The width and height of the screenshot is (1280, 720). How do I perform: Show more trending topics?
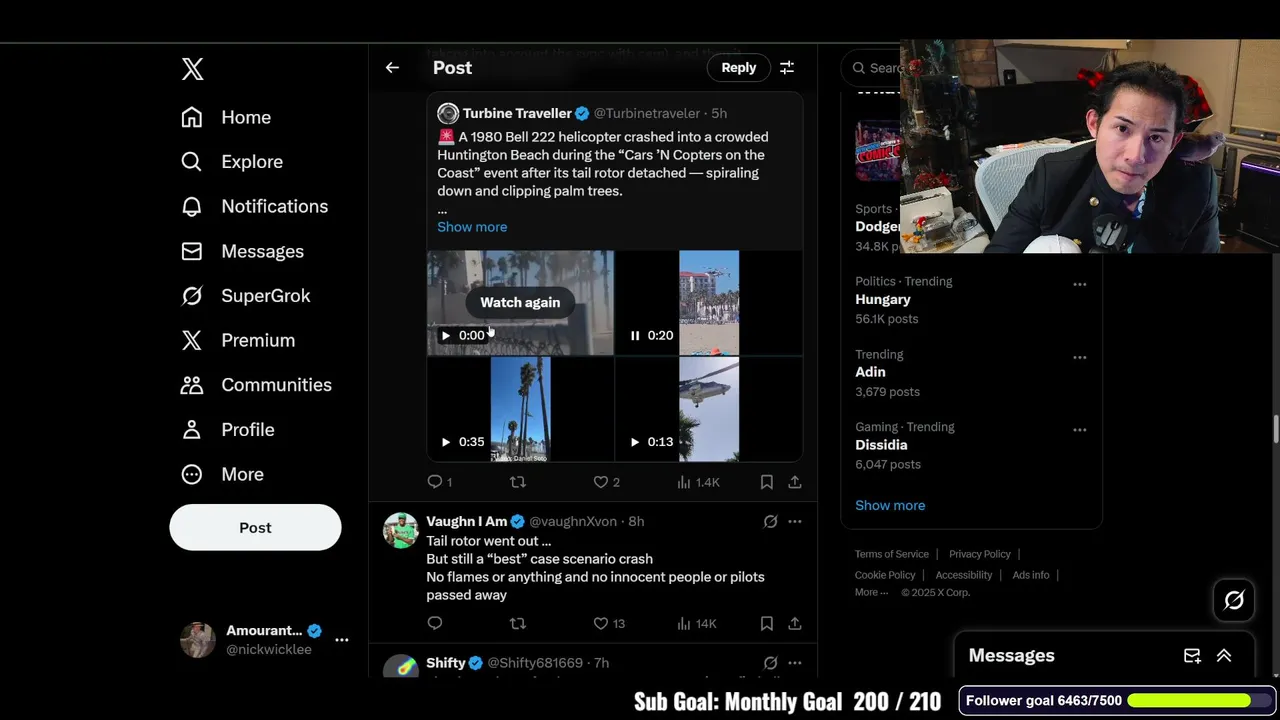click(890, 505)
